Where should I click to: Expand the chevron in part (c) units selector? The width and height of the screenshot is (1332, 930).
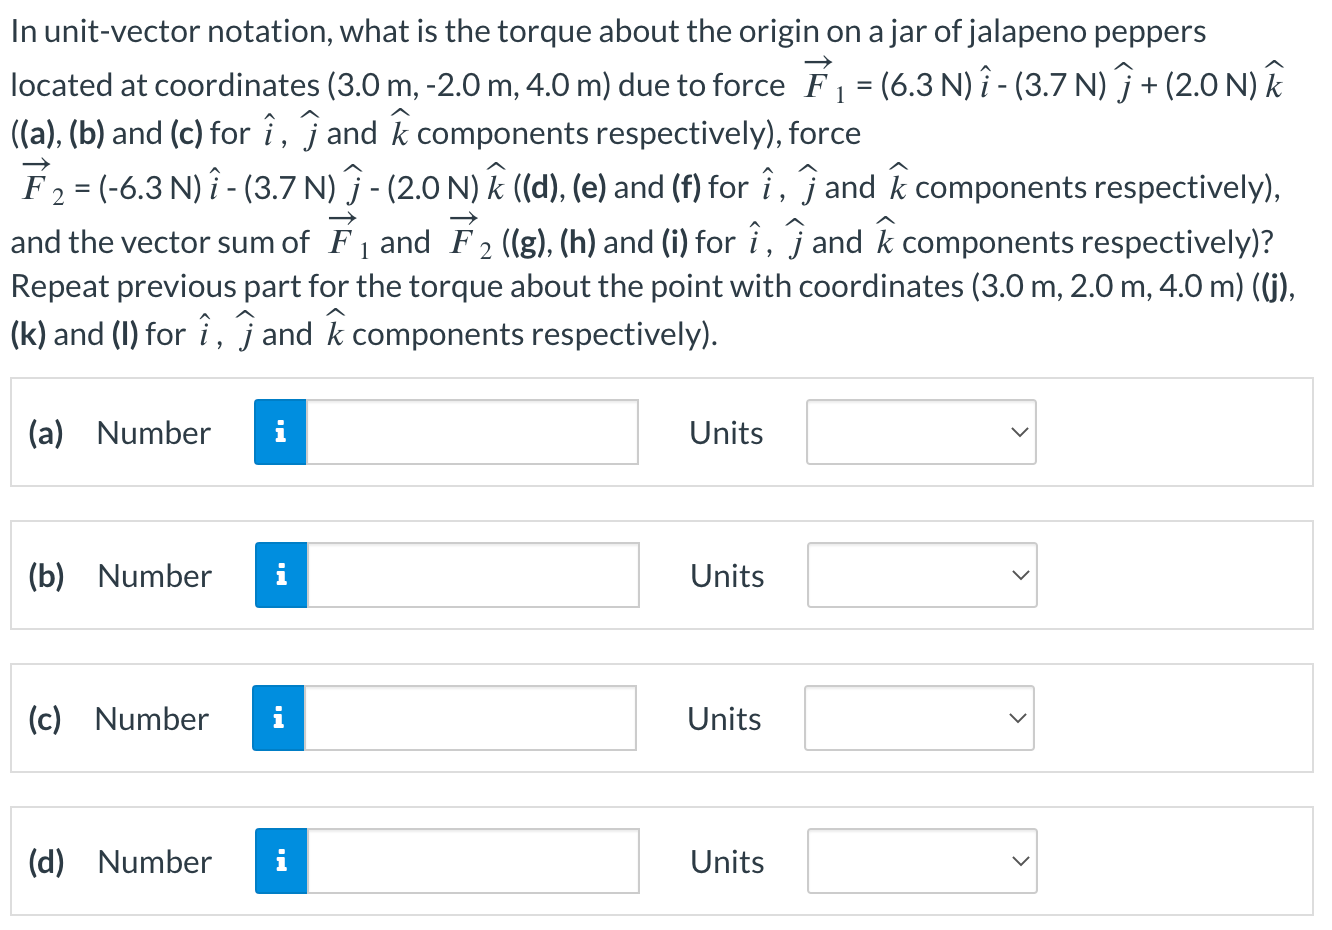click(x=1016, y=717)
